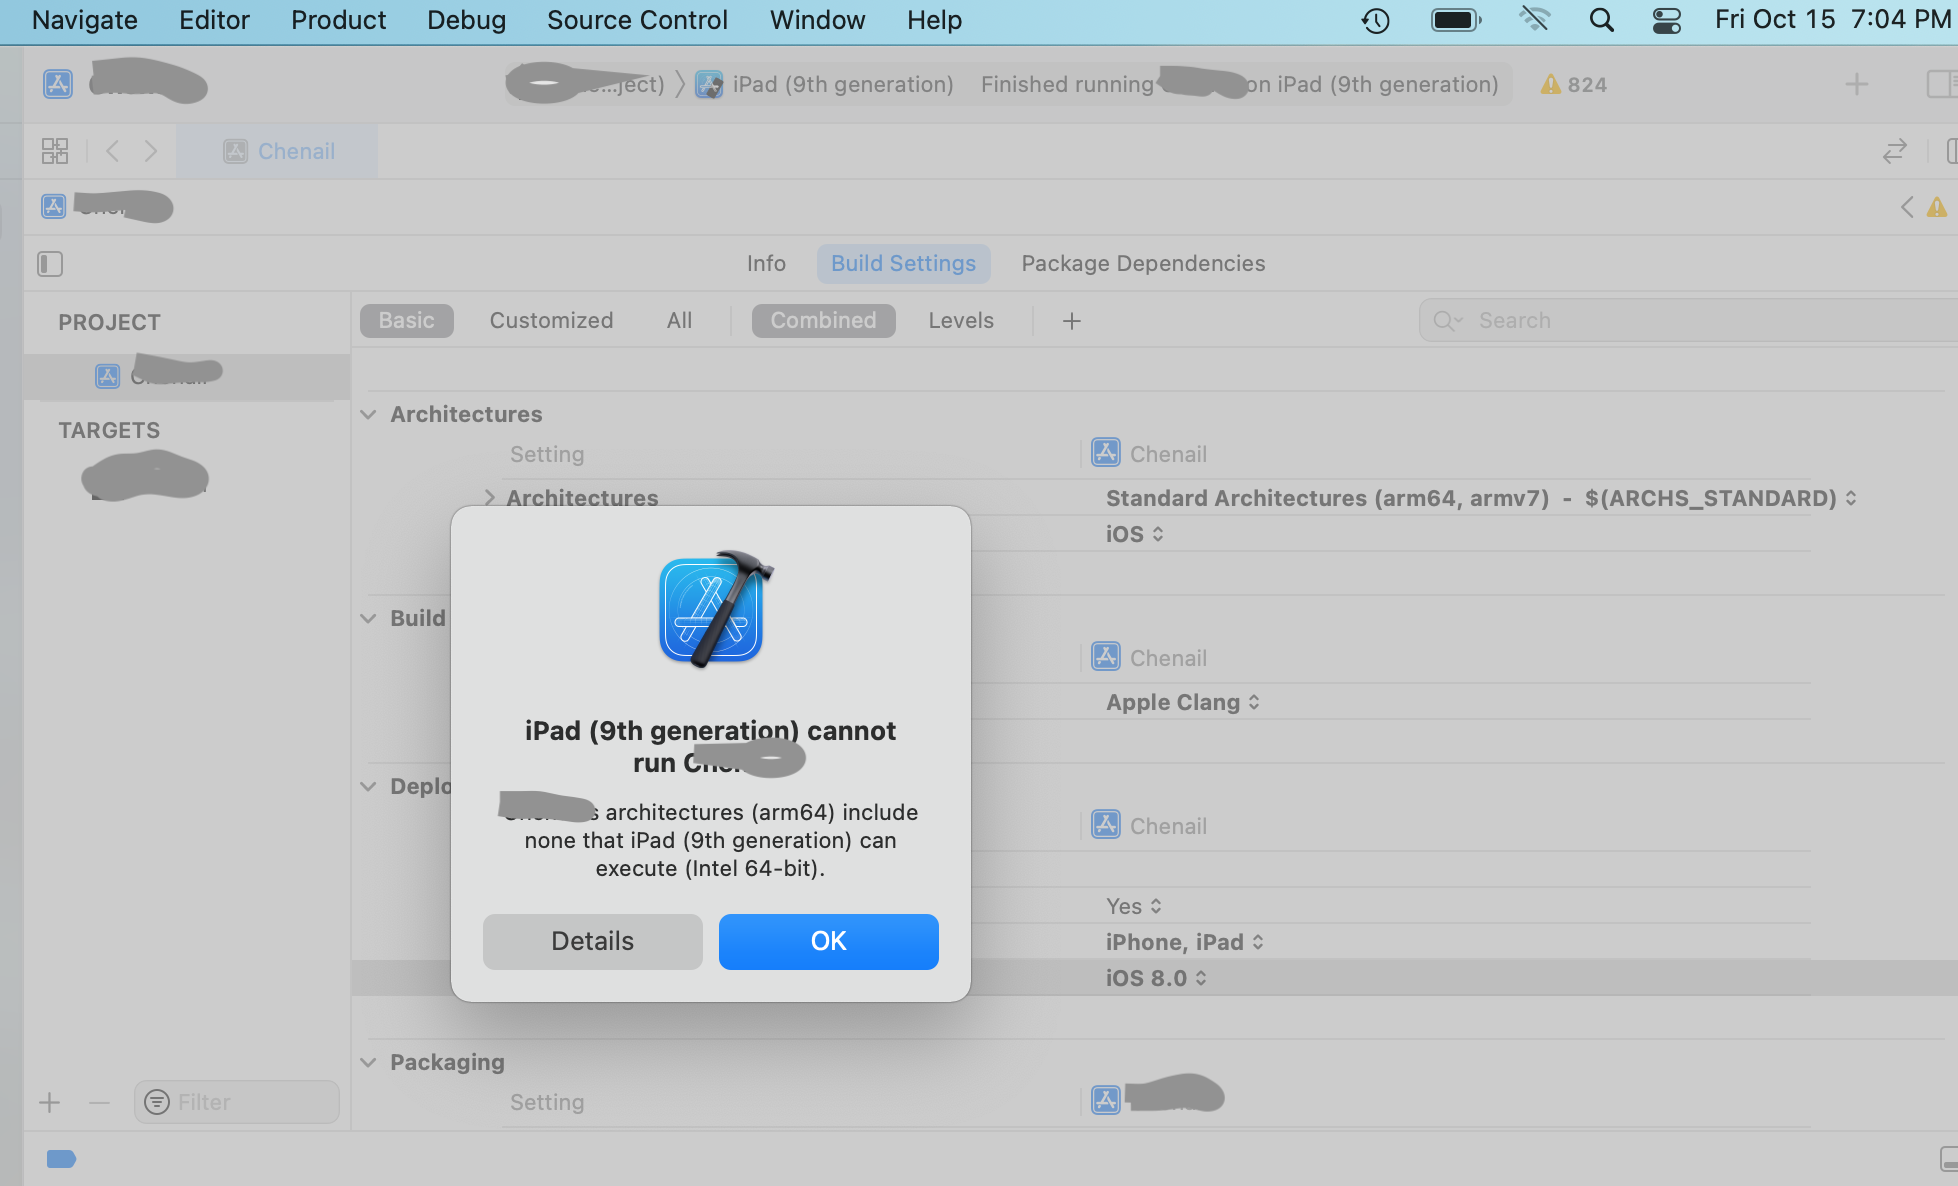The height and width of the screenshot is (1186, 1958).
Task: Switch to Levels view
Action: point(961,321)
